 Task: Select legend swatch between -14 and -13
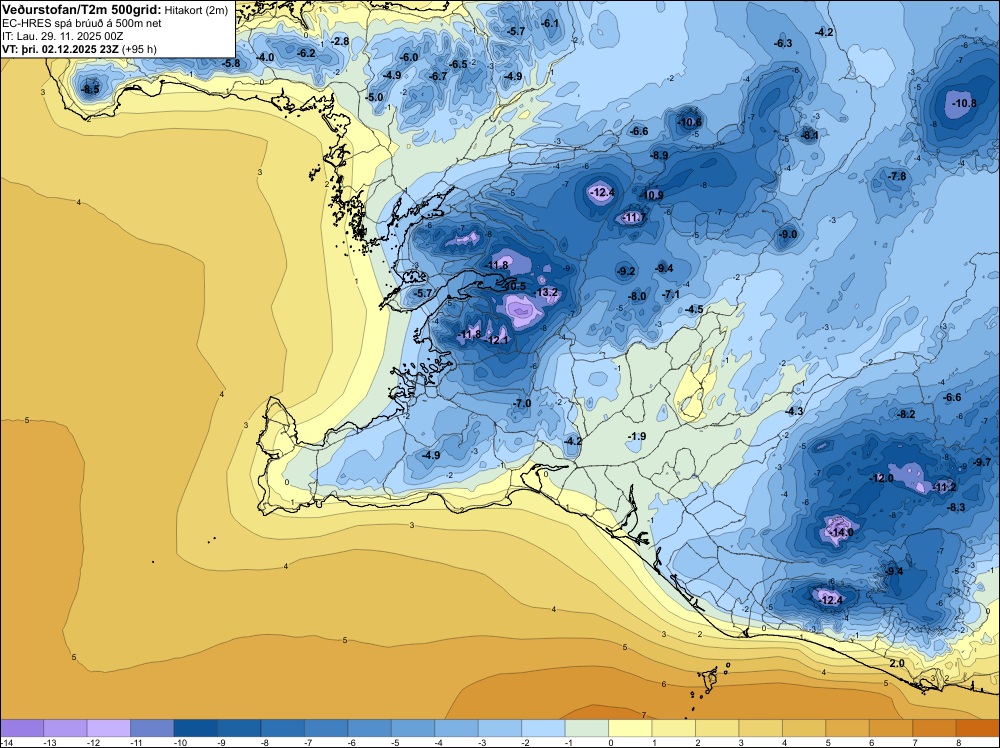tap(22, 728)
